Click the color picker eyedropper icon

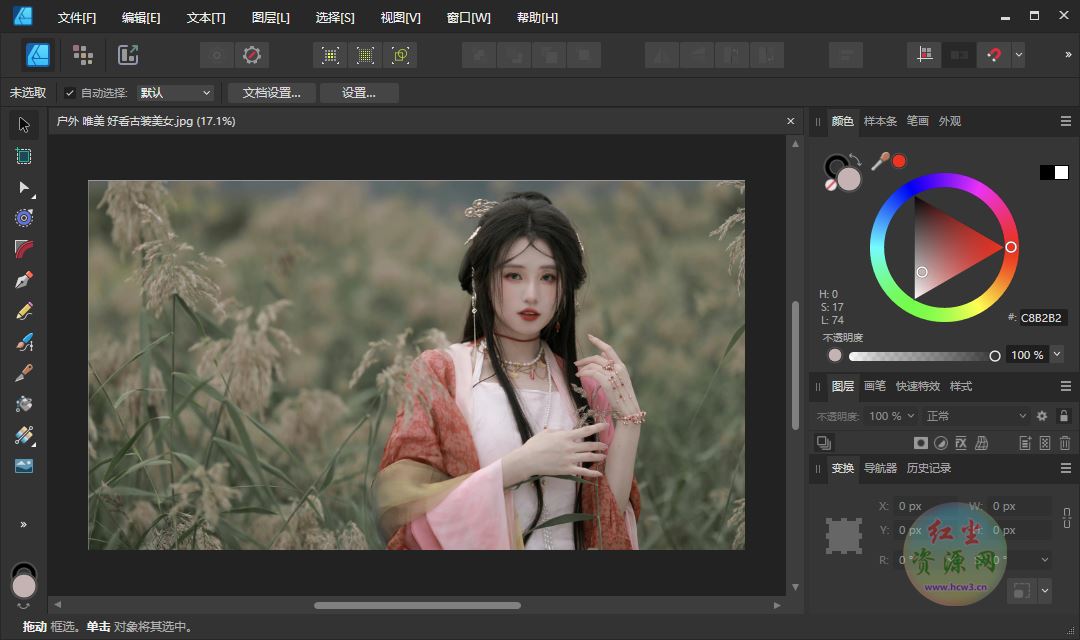(x=880, y=161)
